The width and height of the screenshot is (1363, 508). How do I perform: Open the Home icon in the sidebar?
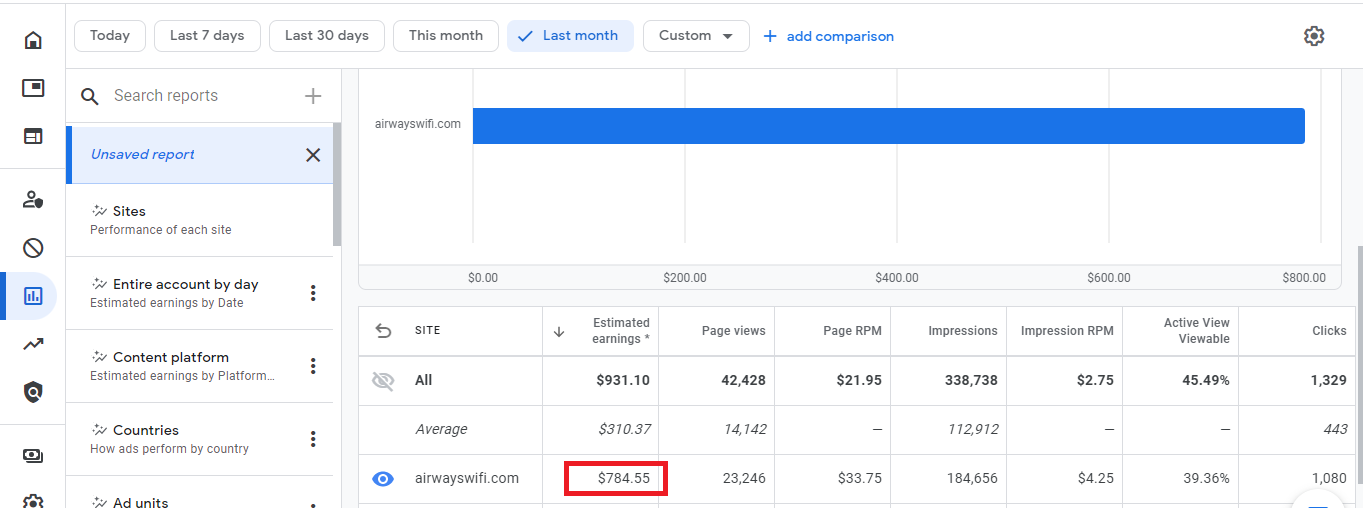33,40
